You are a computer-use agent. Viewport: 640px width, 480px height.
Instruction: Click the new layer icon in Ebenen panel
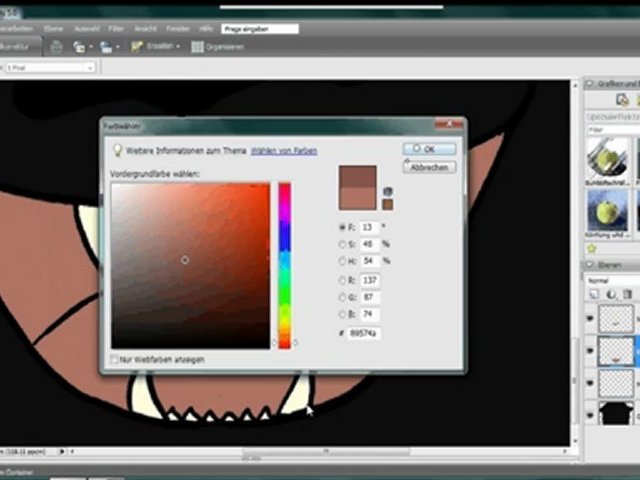(x=594, y=294)
